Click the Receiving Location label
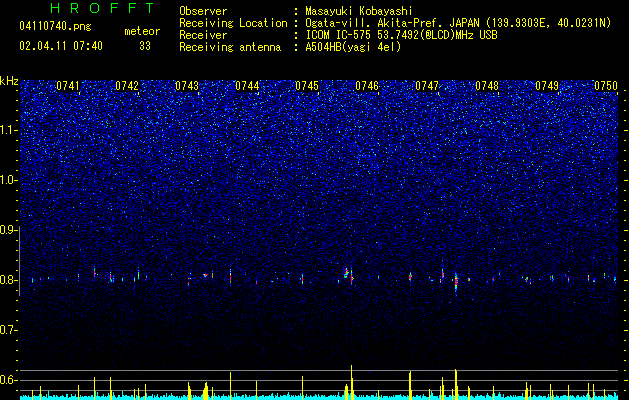 [x=233, y=23]
